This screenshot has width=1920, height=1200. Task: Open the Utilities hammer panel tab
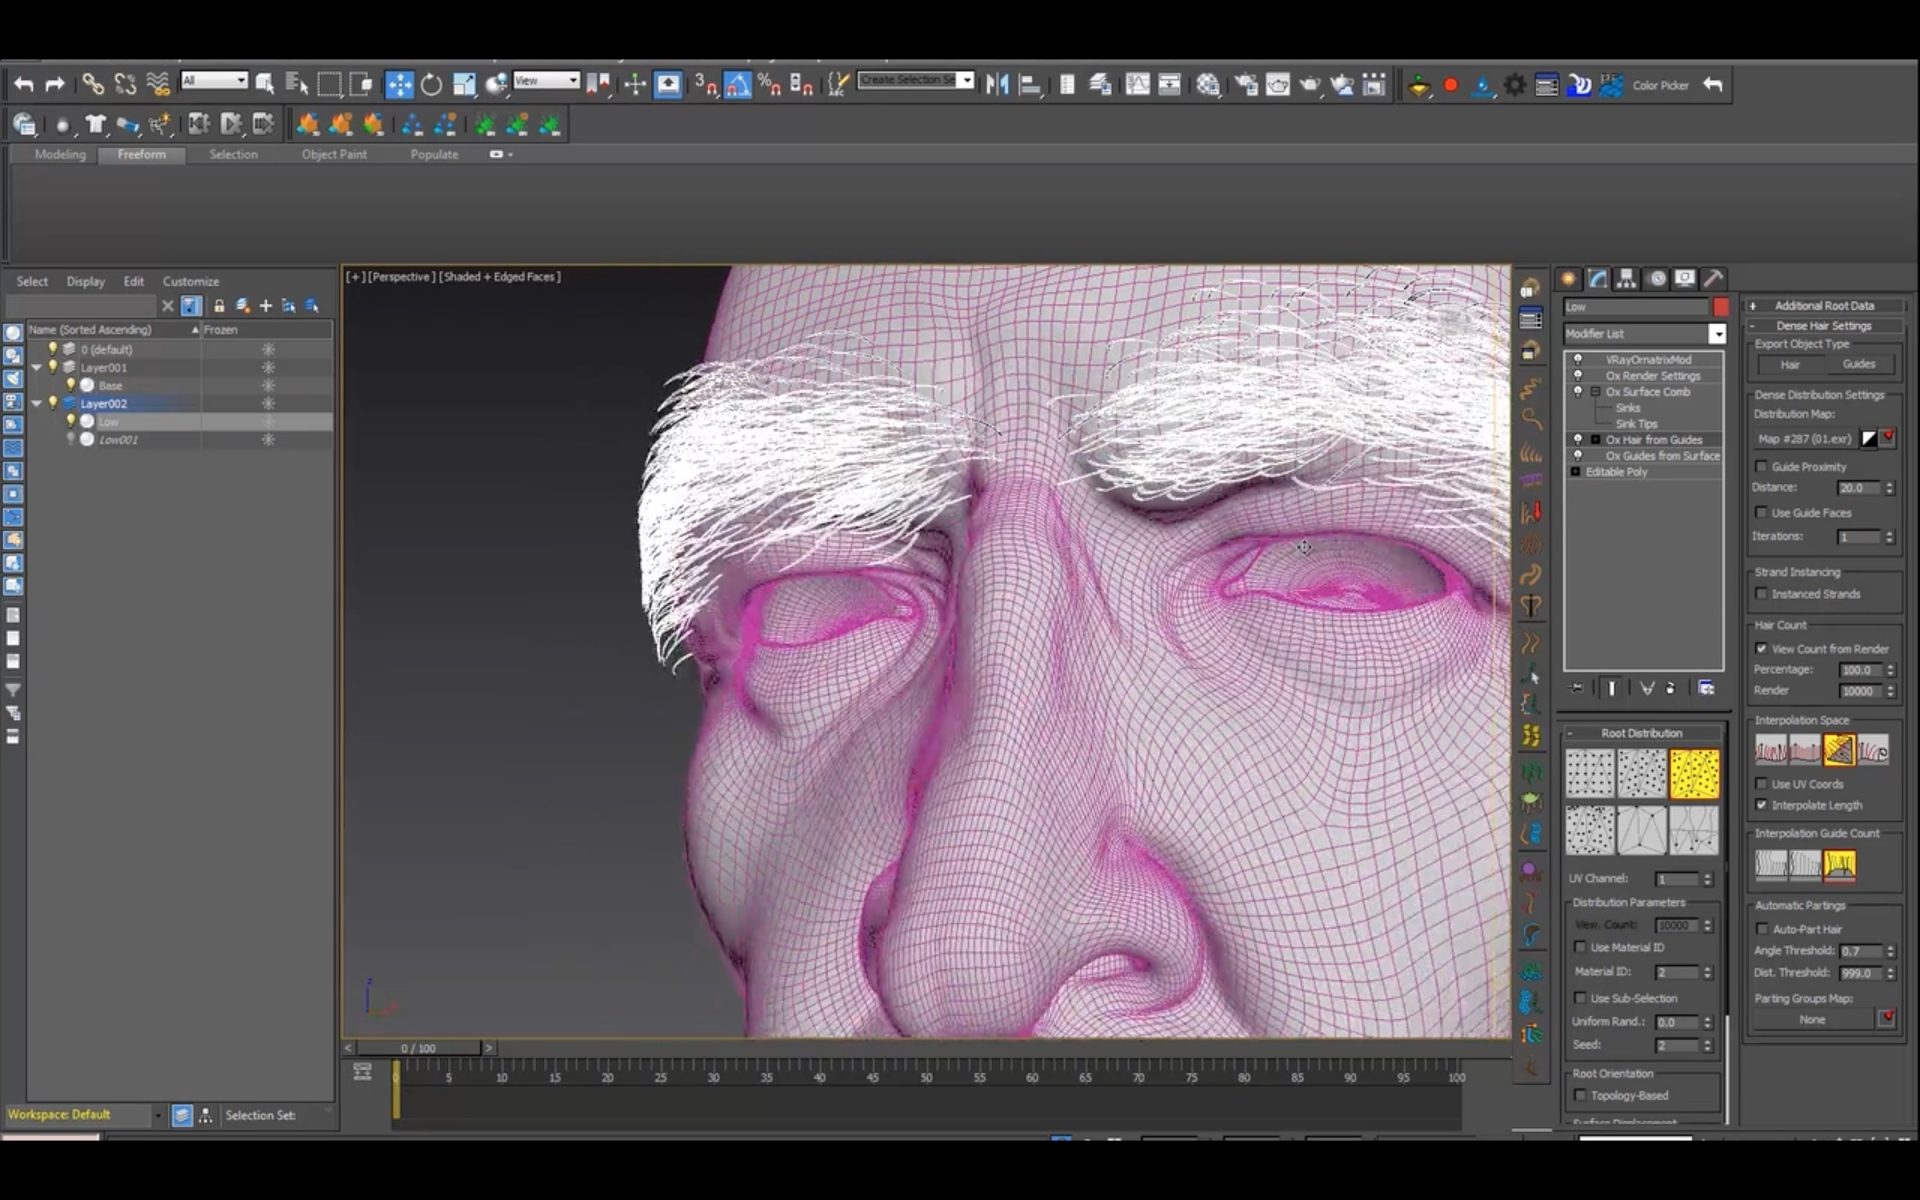tap(1714, 279)
